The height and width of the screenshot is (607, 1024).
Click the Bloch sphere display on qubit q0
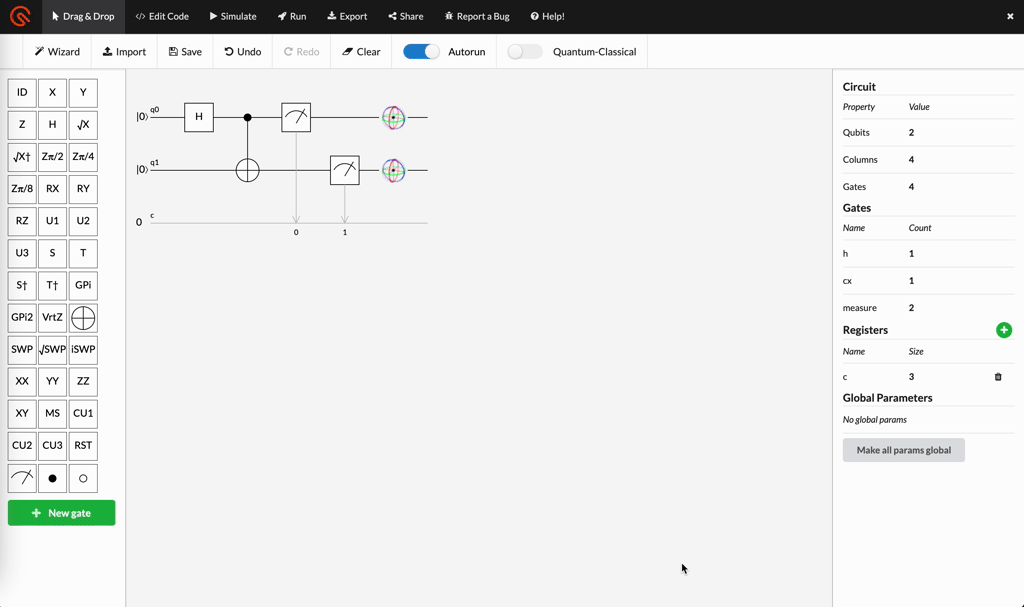point(394,117)
